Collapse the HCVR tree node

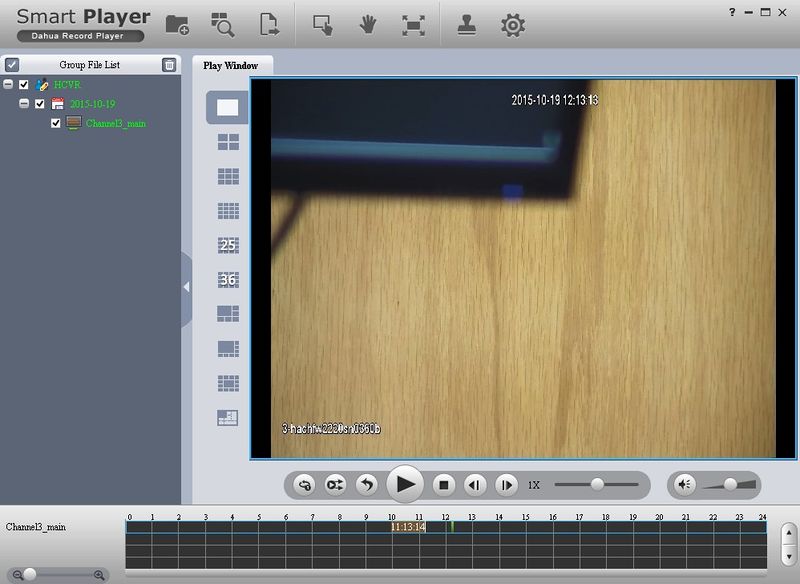pos(8,85)
